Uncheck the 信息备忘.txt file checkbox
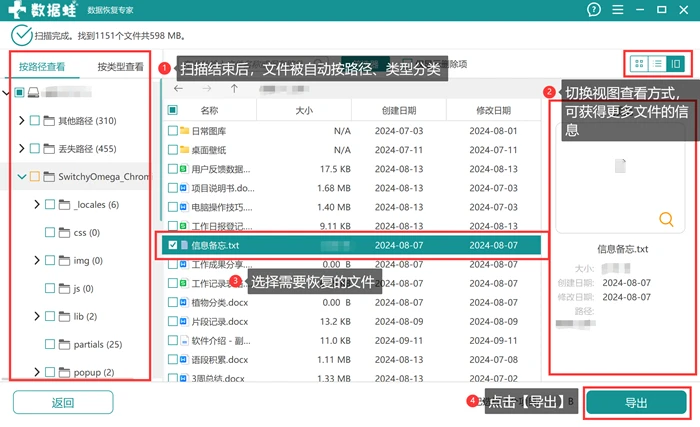Viewport: 700px width, 427px height. 173,245
